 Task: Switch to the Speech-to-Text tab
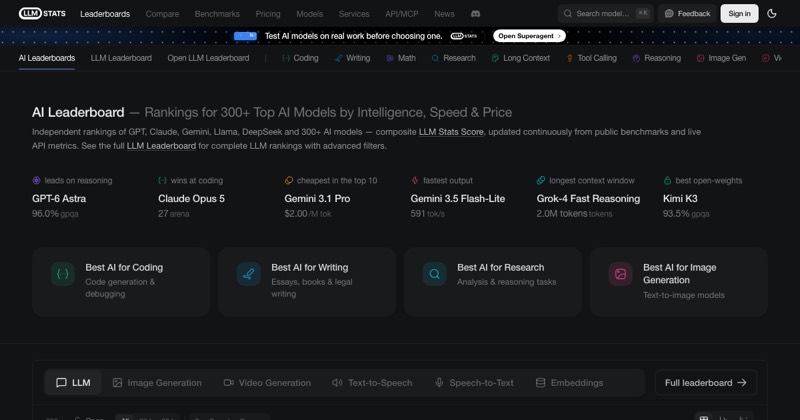[x=474, y=383]
